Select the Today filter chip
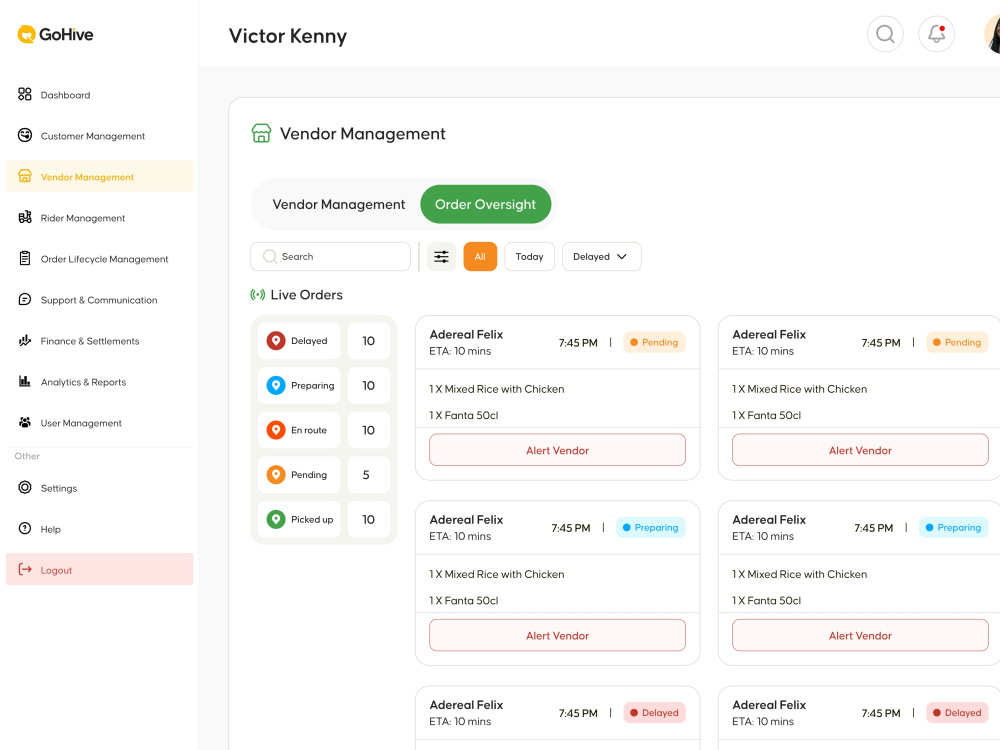Viewport: 1000px width, 750px height. (x=529, y=256)
